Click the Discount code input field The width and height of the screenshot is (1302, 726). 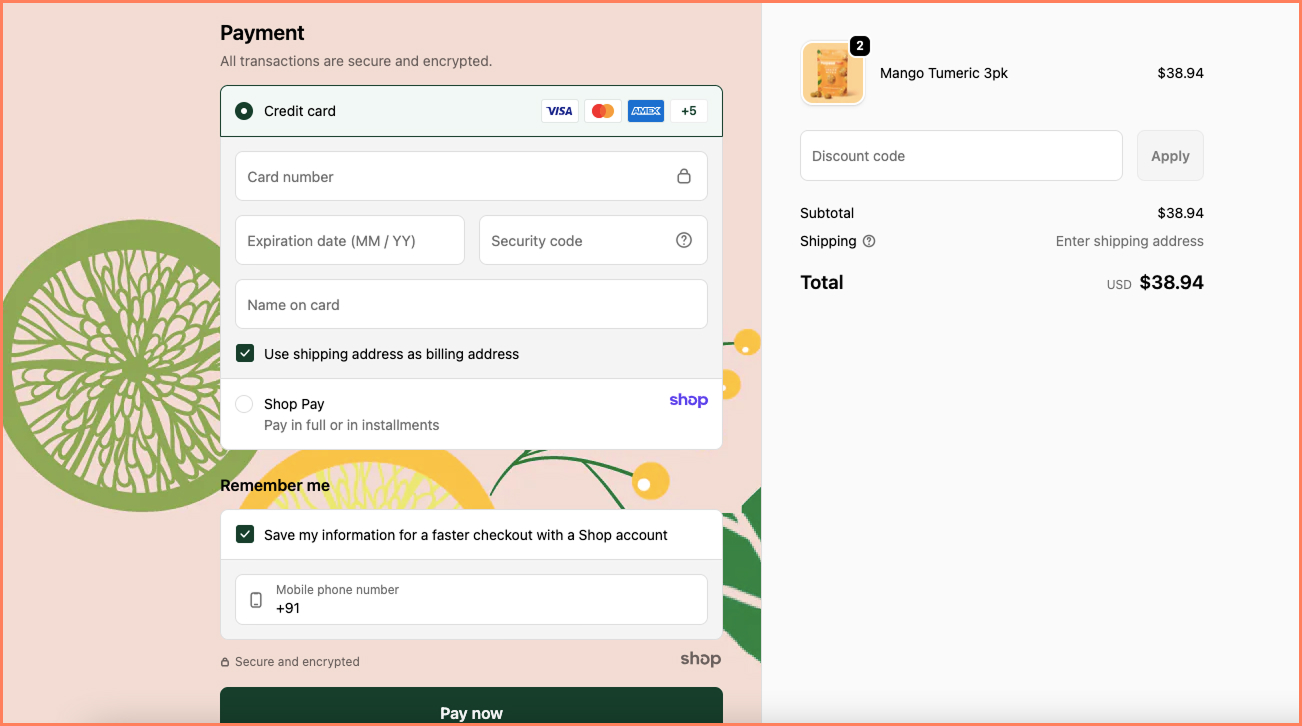point(960,155)
